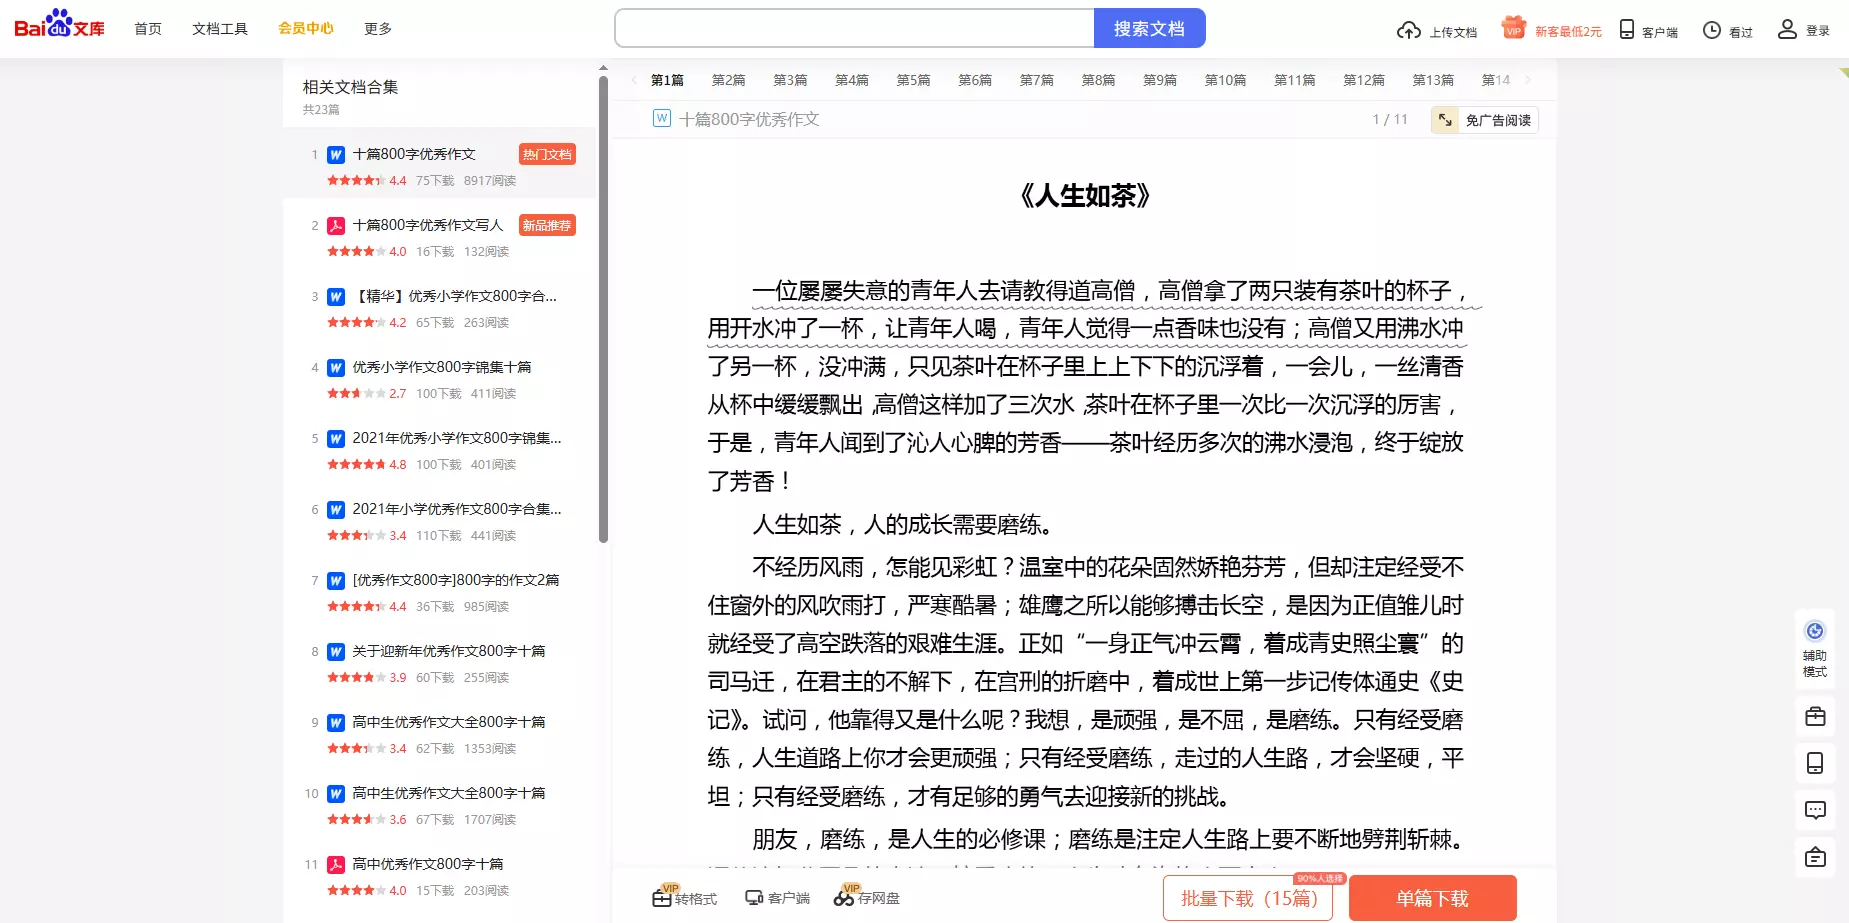This screenshot has width=1849, height=923.
Task: Open 【精华】优秀小学作文800字合 document
Action: 455,296
